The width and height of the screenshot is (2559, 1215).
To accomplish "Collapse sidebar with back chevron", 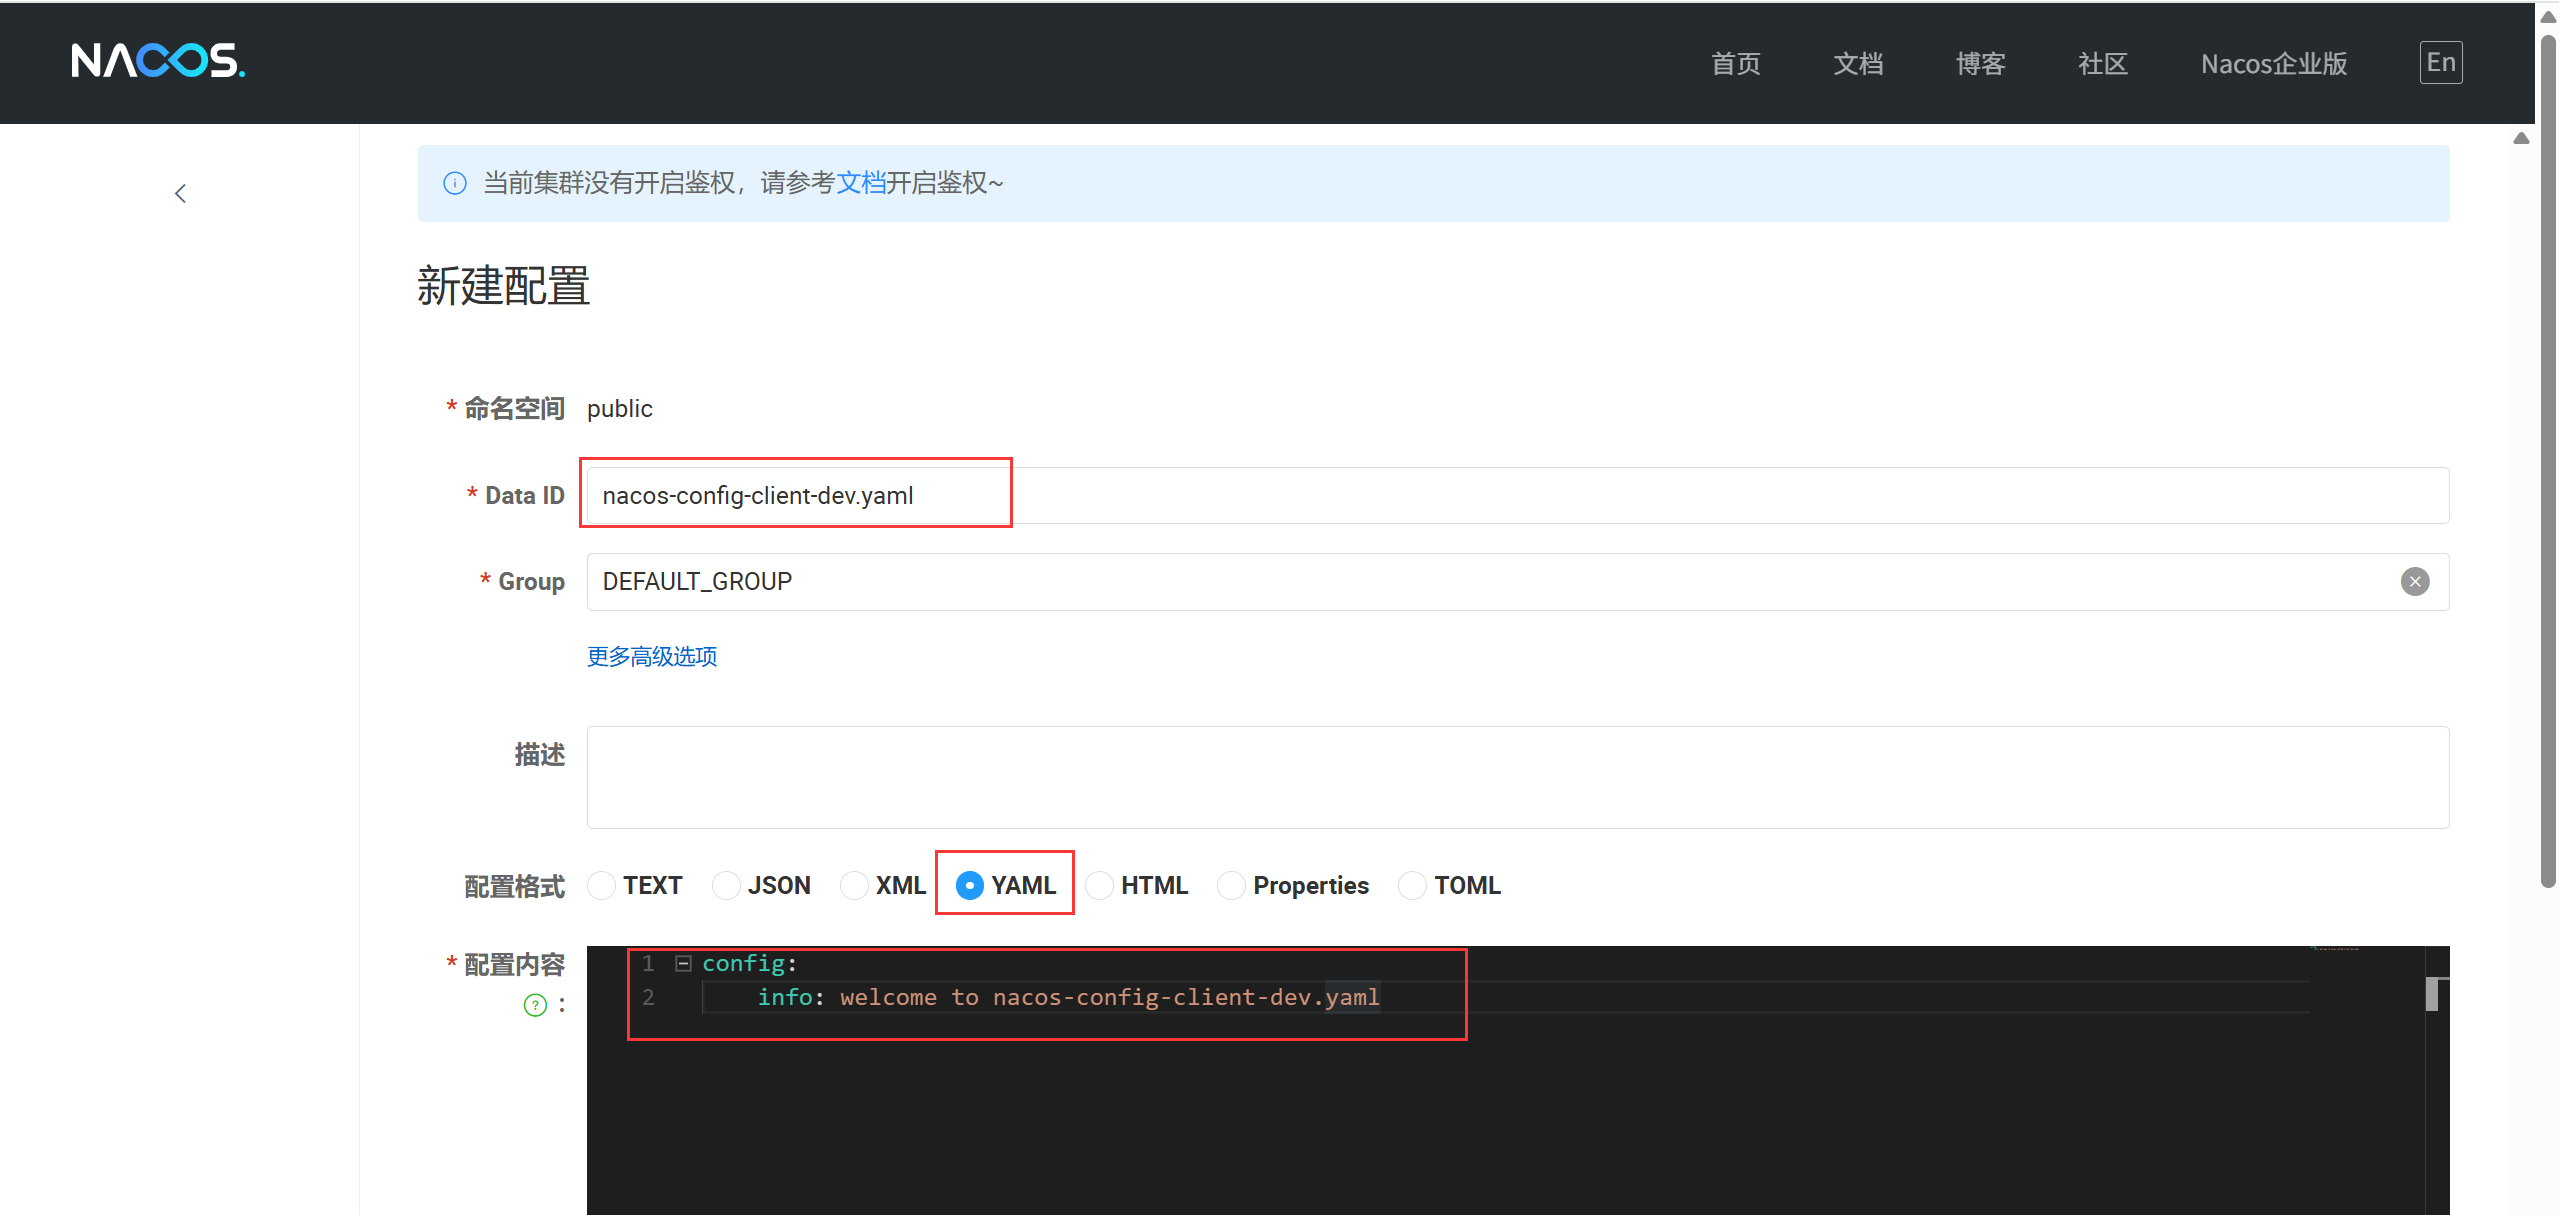I will coord(180,193).
